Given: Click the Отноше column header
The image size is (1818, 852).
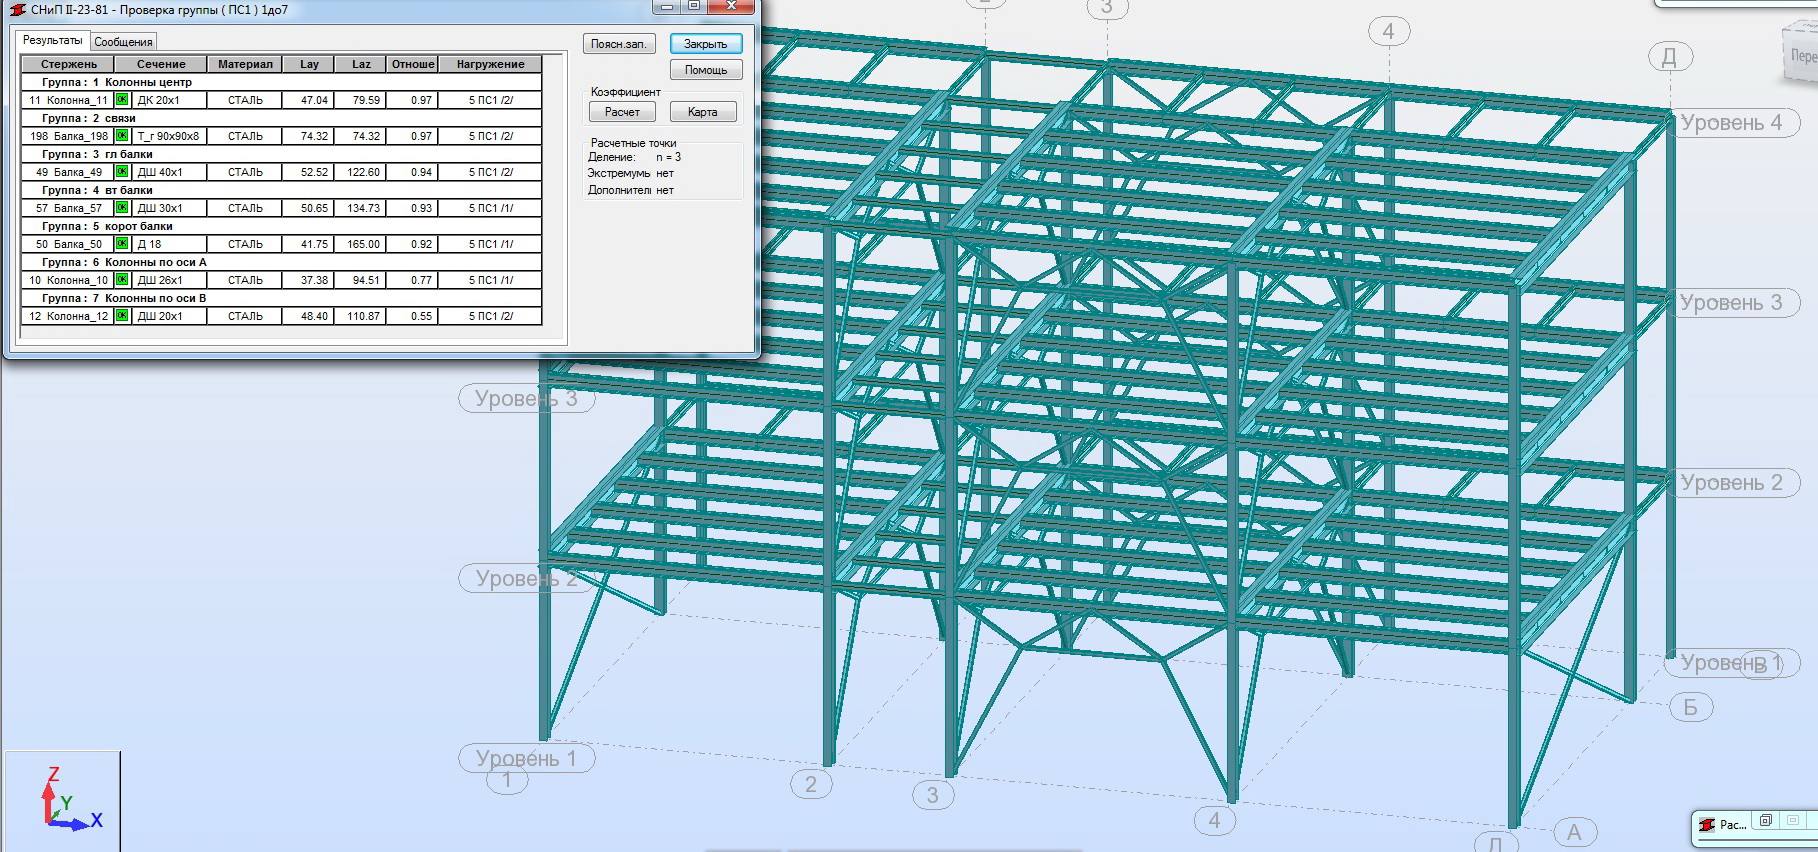Looking at the screenshot, I should pos(413,64).
